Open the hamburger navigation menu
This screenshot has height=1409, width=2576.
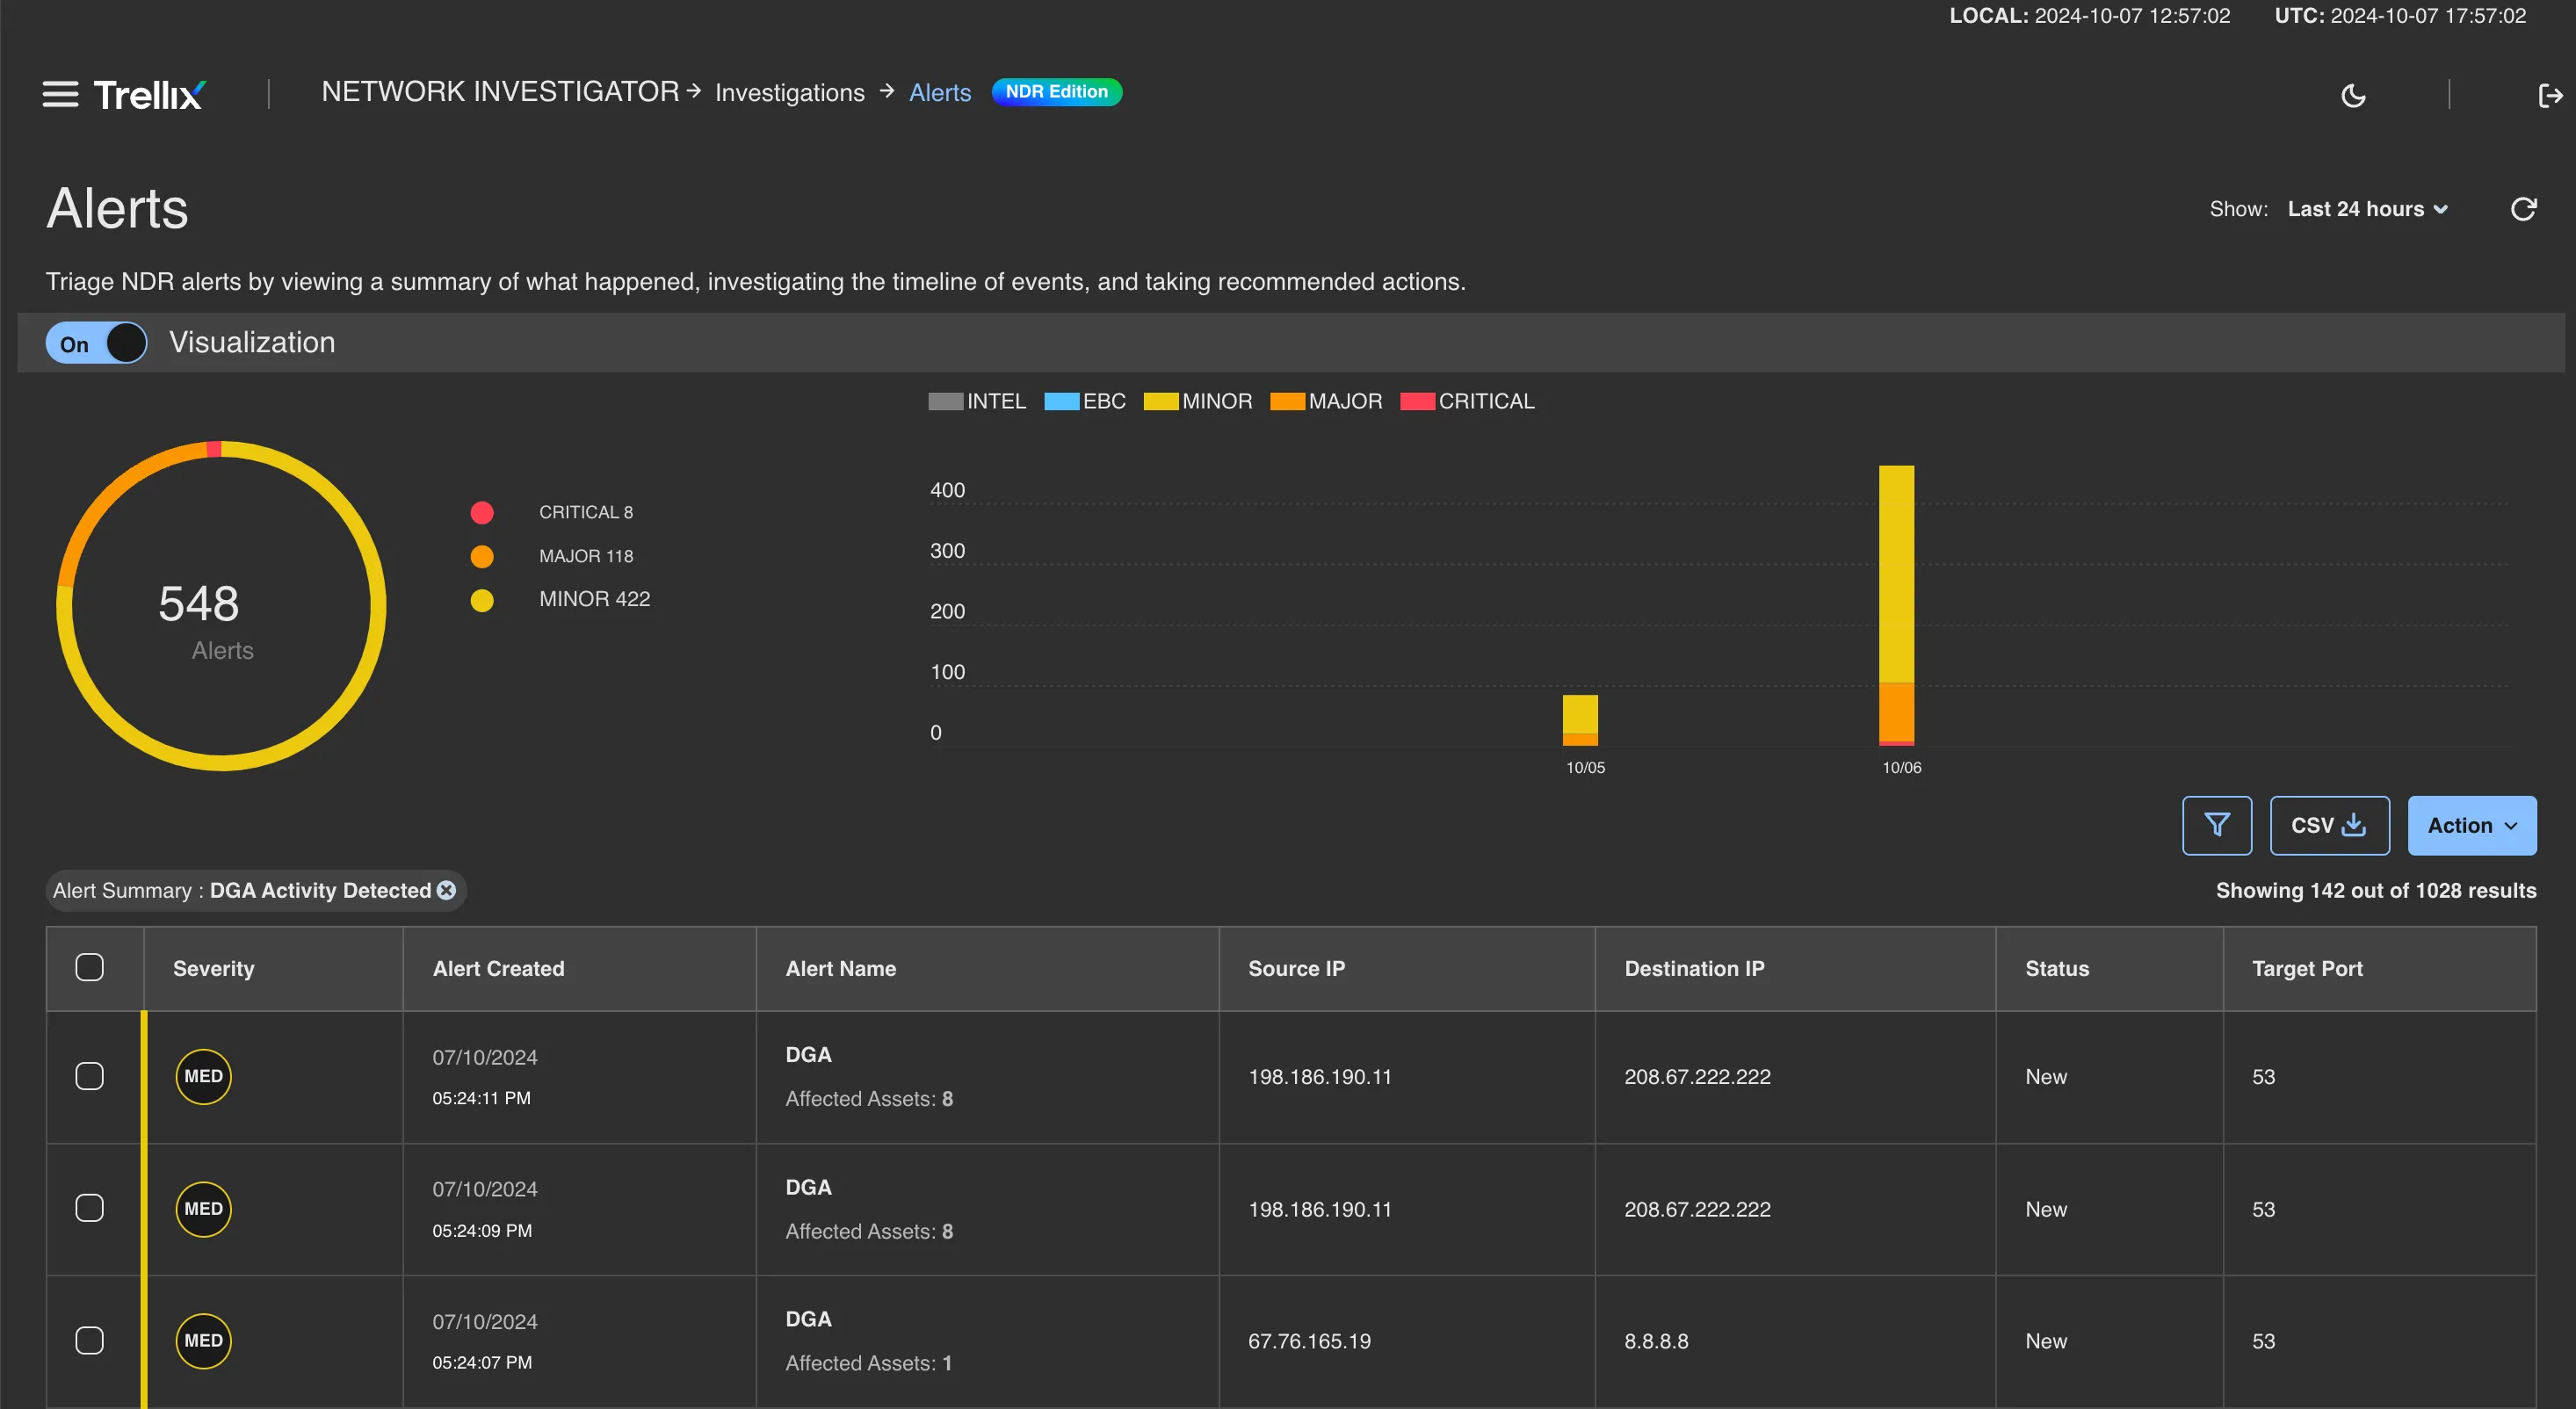click(x=59, y=93)
